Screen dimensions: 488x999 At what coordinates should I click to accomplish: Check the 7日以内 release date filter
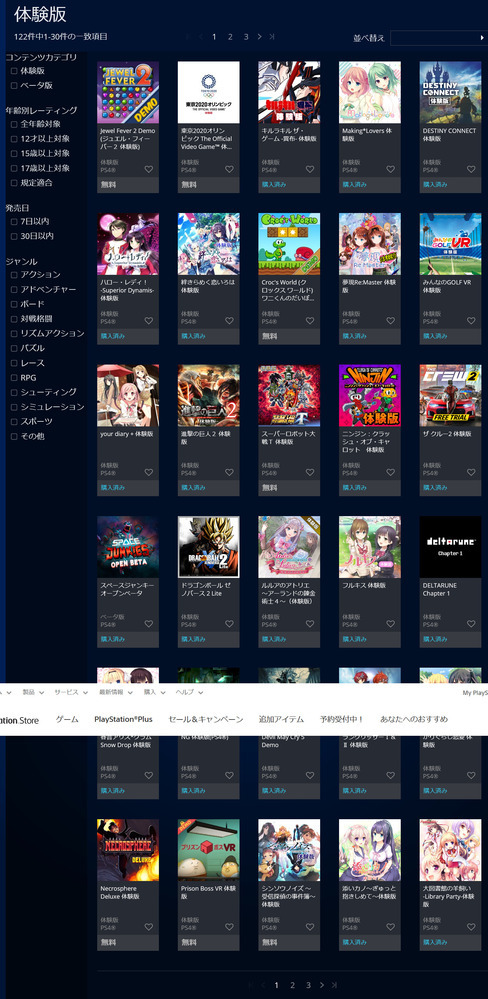point(15,222)
